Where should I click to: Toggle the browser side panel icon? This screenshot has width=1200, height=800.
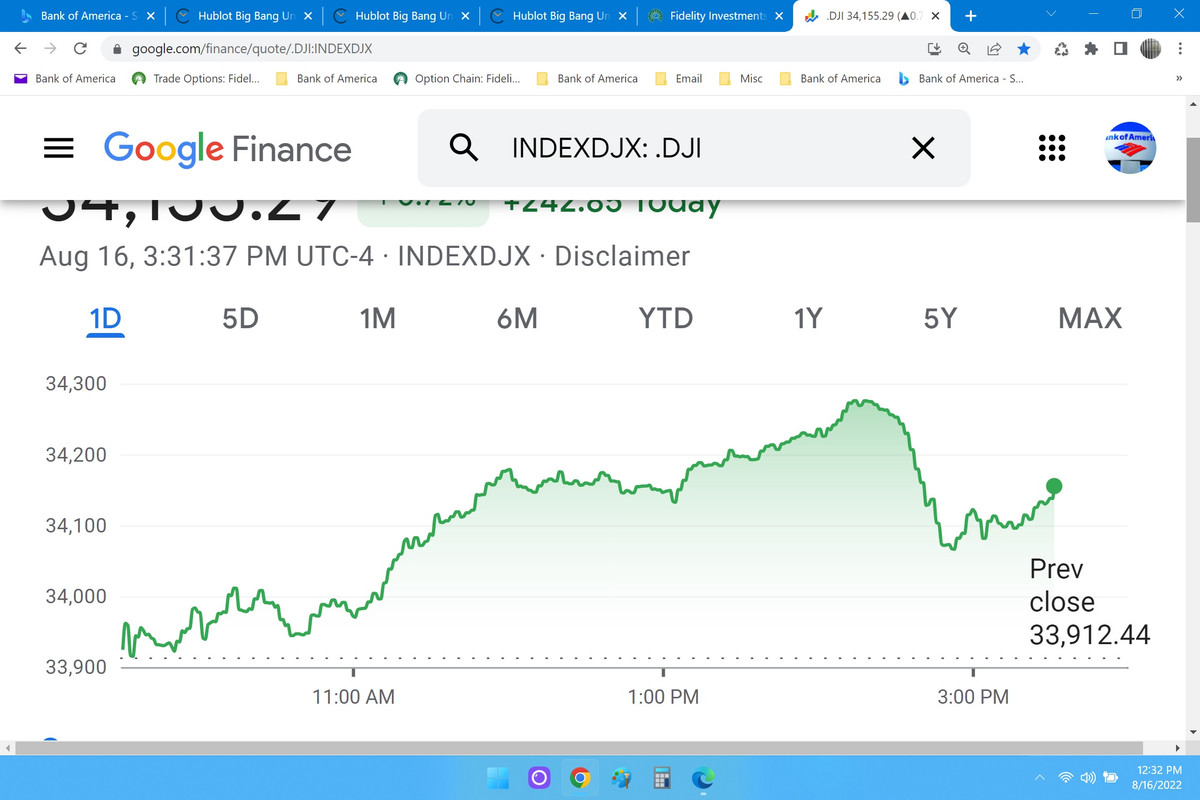tap(1121, 48)
